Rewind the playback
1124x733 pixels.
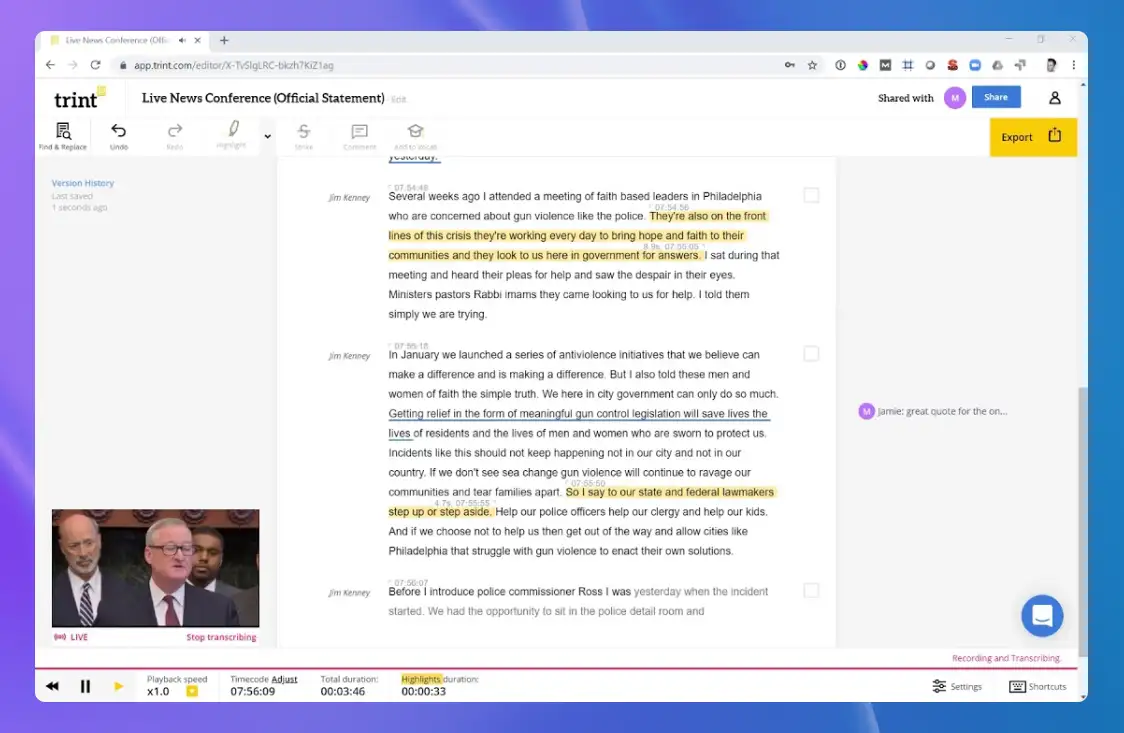(x=52, y=686)
